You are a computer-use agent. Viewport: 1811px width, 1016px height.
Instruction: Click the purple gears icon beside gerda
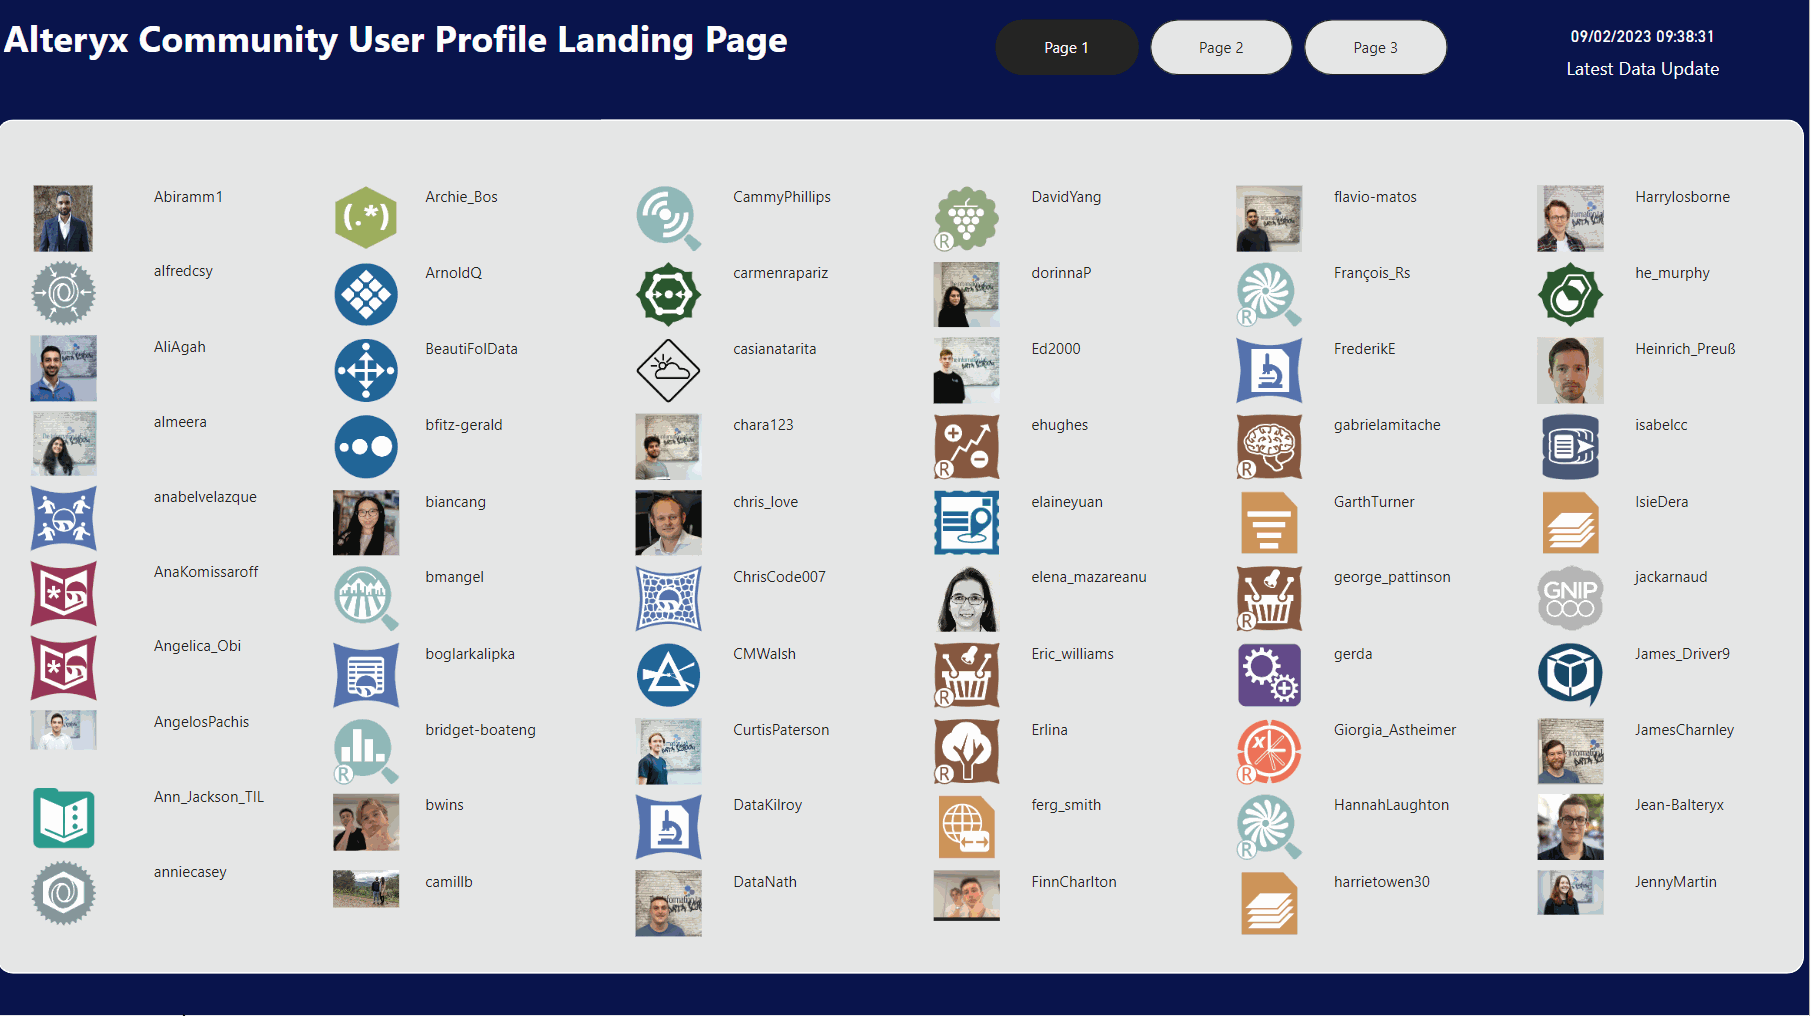1269,675
